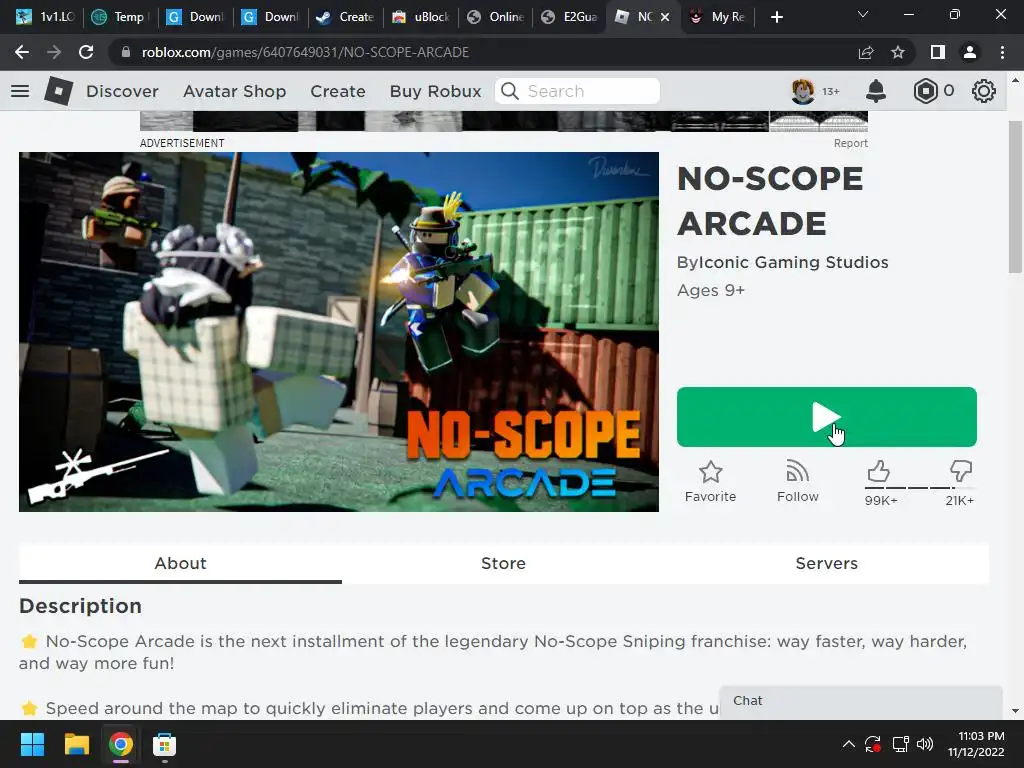Open Microsoft Store from taskbar
This screenshot has width=1024, height=768.
[164, 744]
